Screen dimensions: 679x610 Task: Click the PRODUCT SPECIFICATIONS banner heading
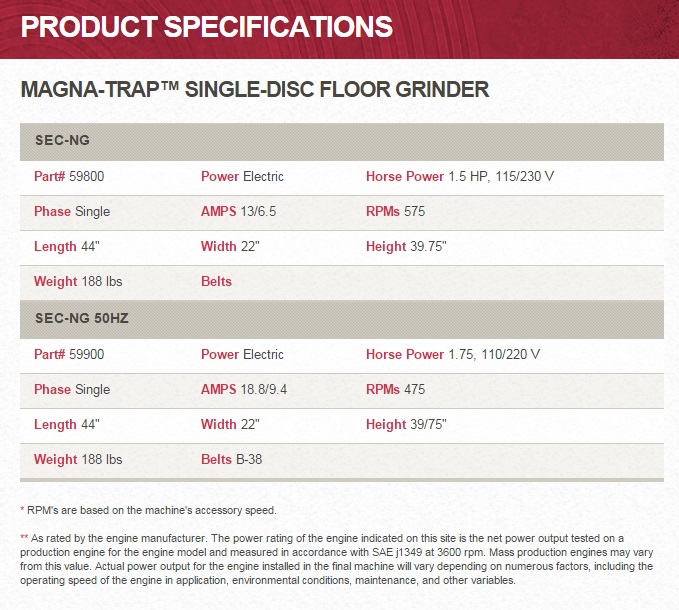[x=207, y=26]
